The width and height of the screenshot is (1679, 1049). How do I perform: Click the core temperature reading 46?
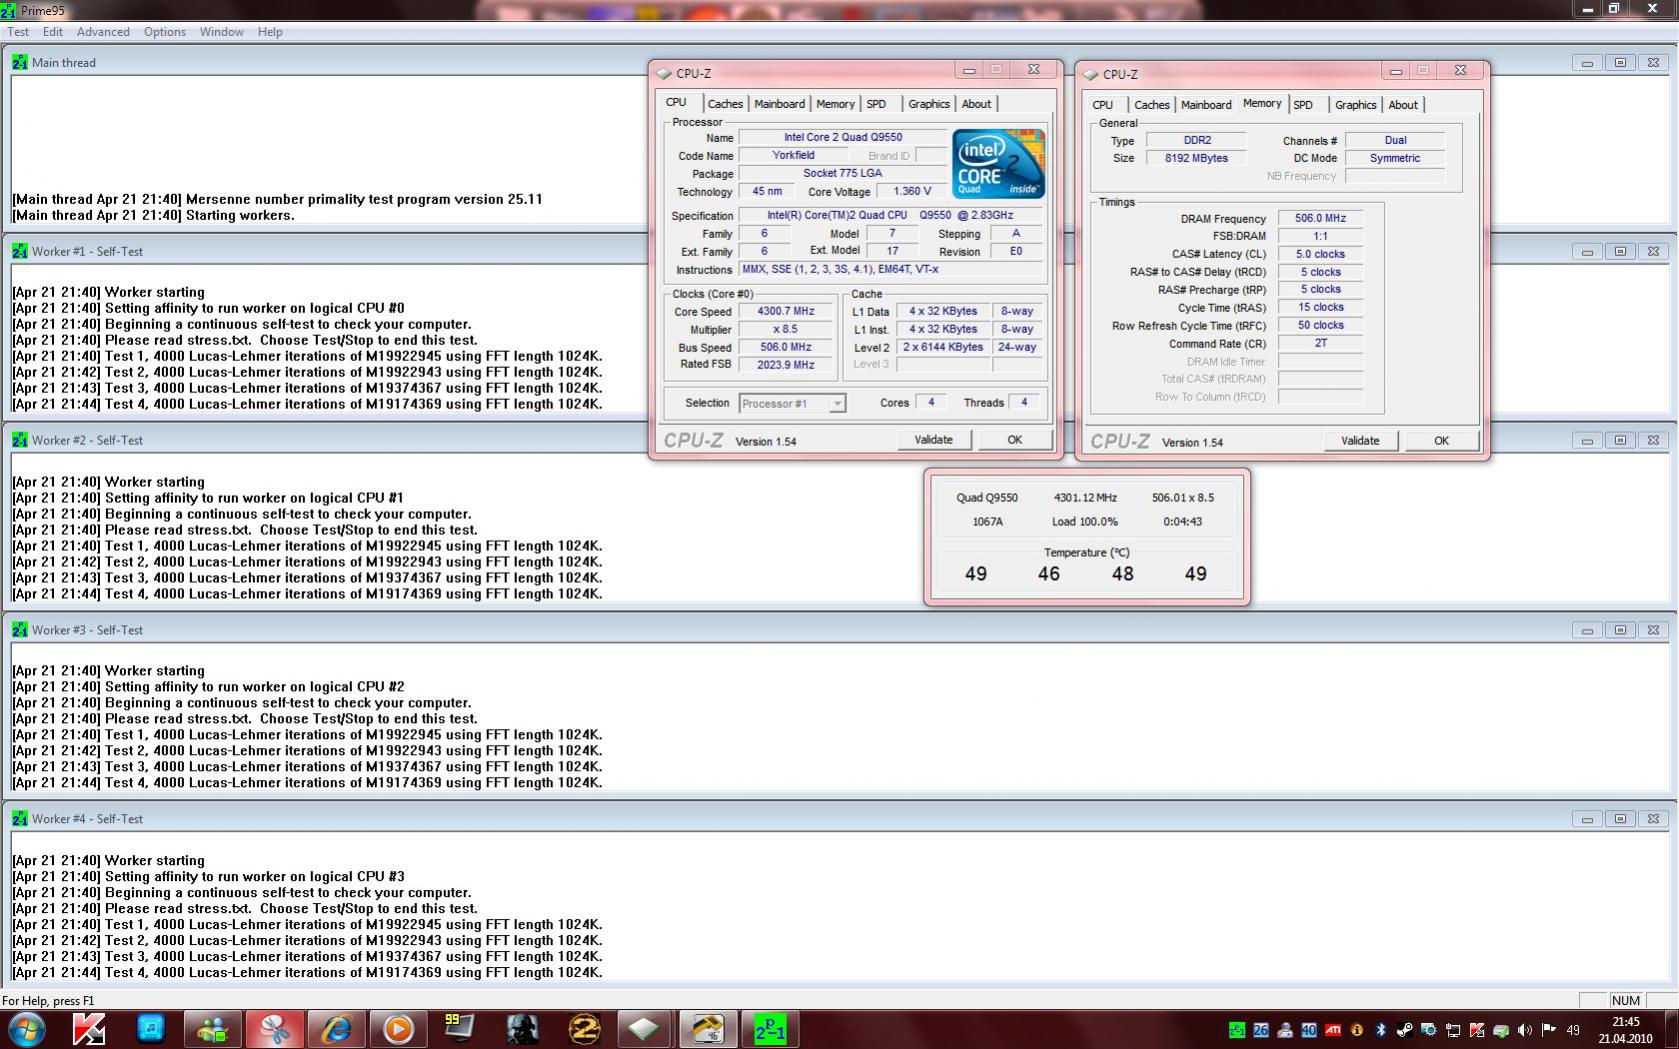1048,574
